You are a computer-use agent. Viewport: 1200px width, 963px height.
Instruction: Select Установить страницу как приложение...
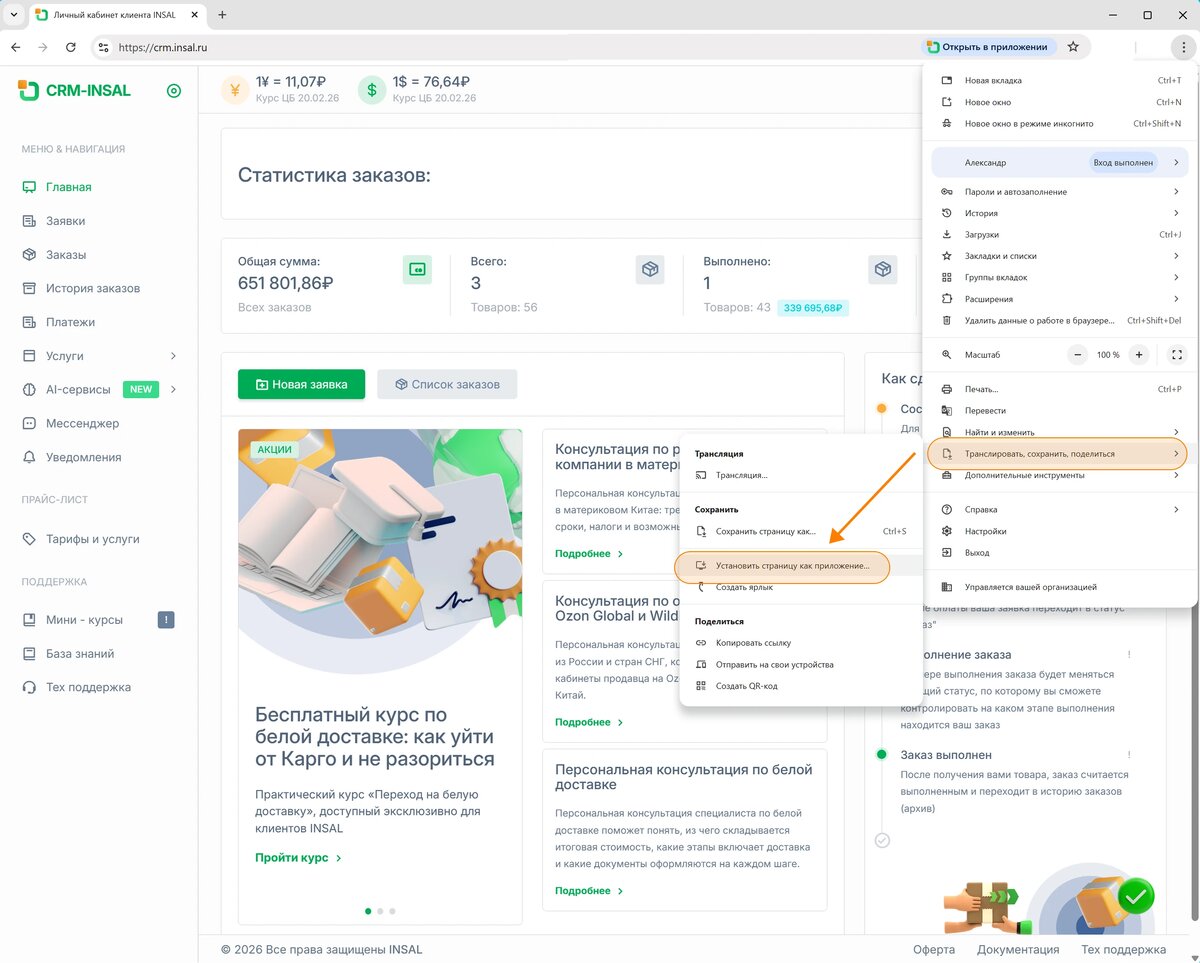[783, 566]
